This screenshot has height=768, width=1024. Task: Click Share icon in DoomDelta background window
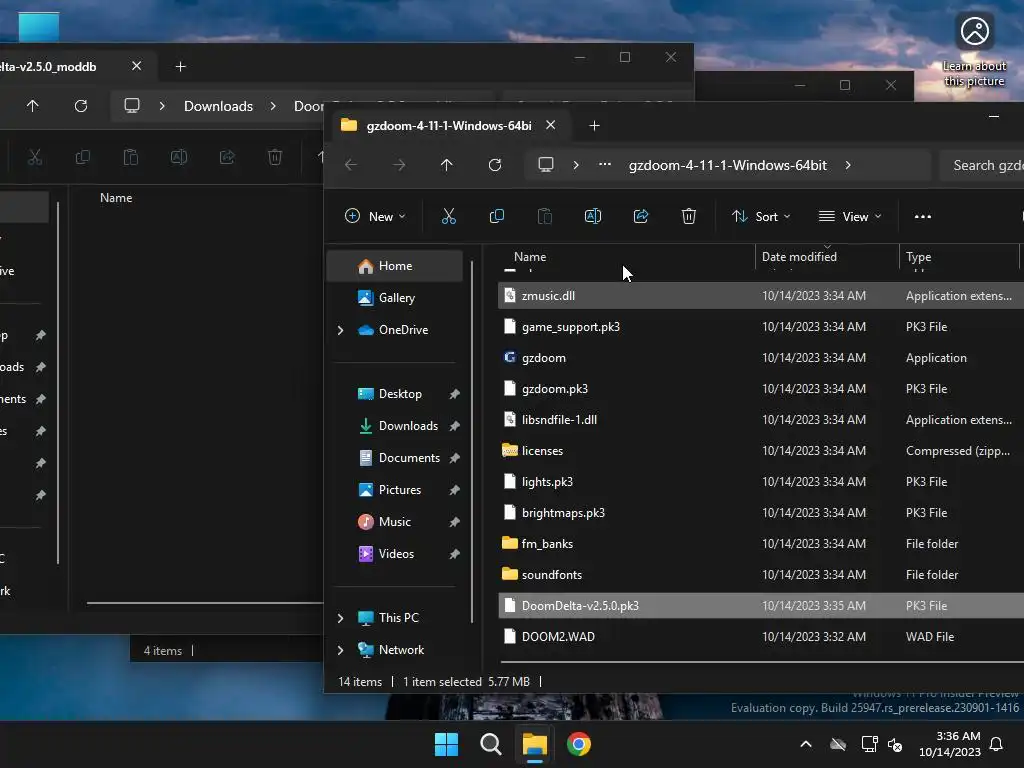(x=227, y=157)
